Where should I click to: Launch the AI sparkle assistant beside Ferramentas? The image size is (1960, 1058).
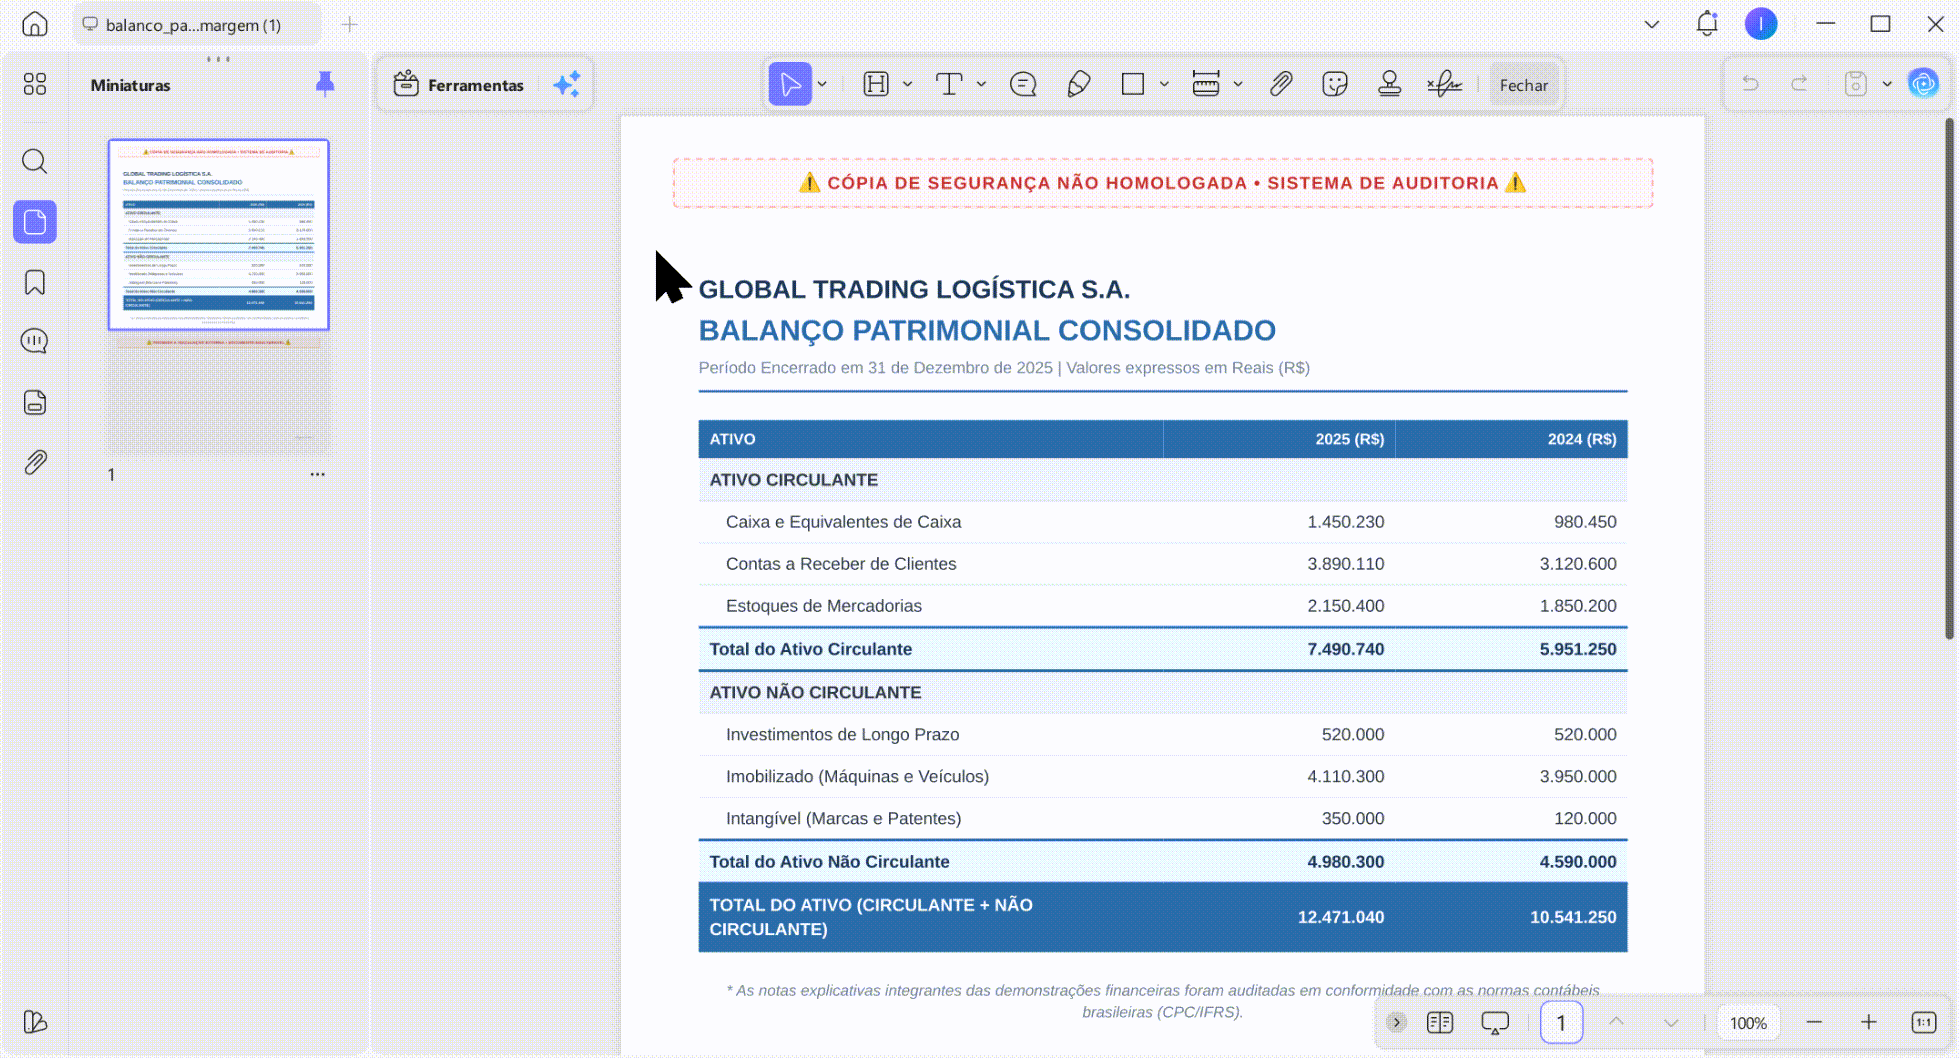click(567, 85)
